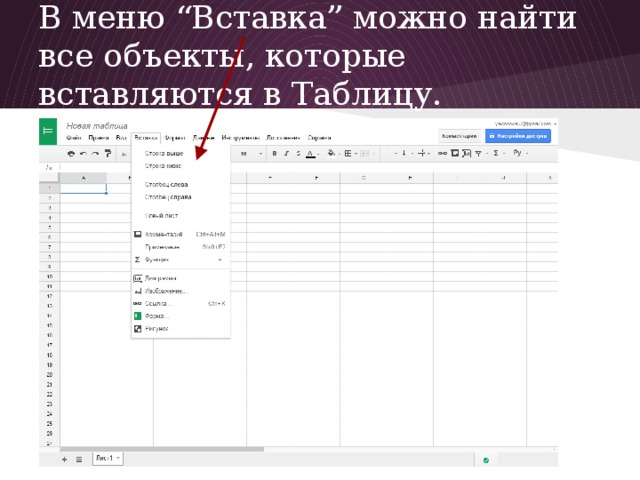Choose 'Новый лист' in Insert menu
Image resolution: width=640 pixels, height=480 pixels.
coord(181,216)
